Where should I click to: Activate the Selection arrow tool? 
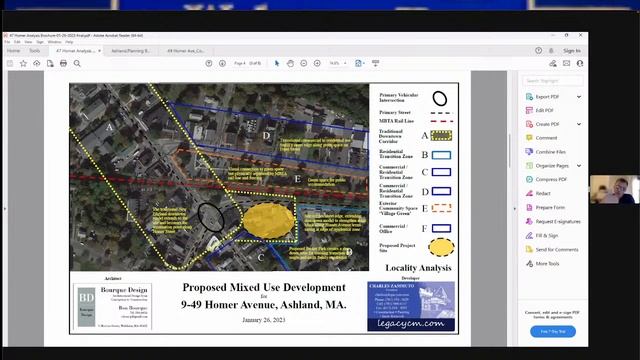[277, 63]
